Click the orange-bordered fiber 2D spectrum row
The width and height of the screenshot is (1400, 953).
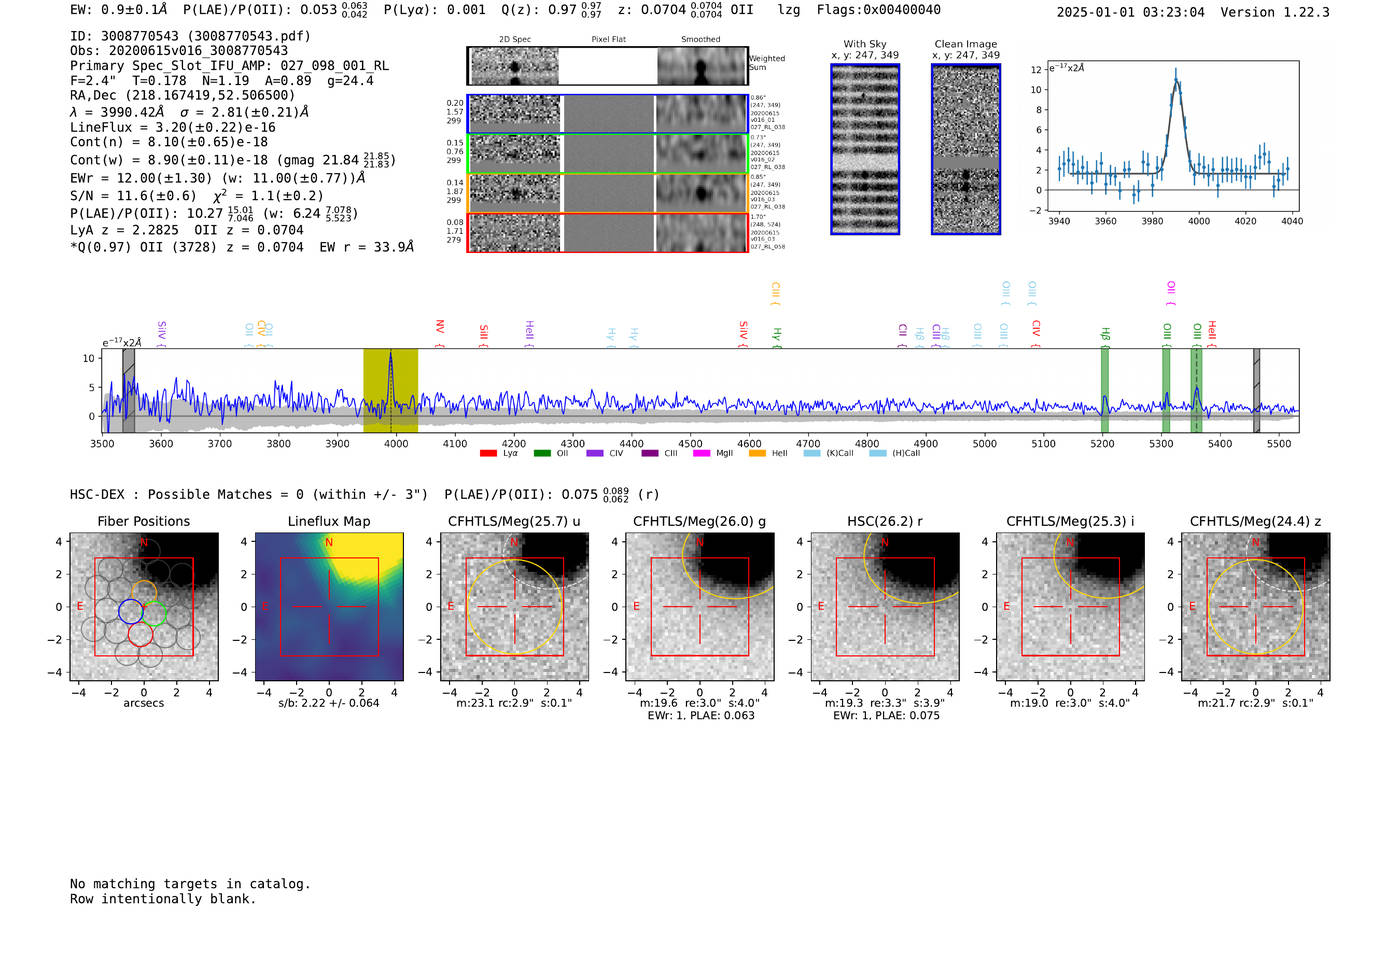[x=607, y=193]
